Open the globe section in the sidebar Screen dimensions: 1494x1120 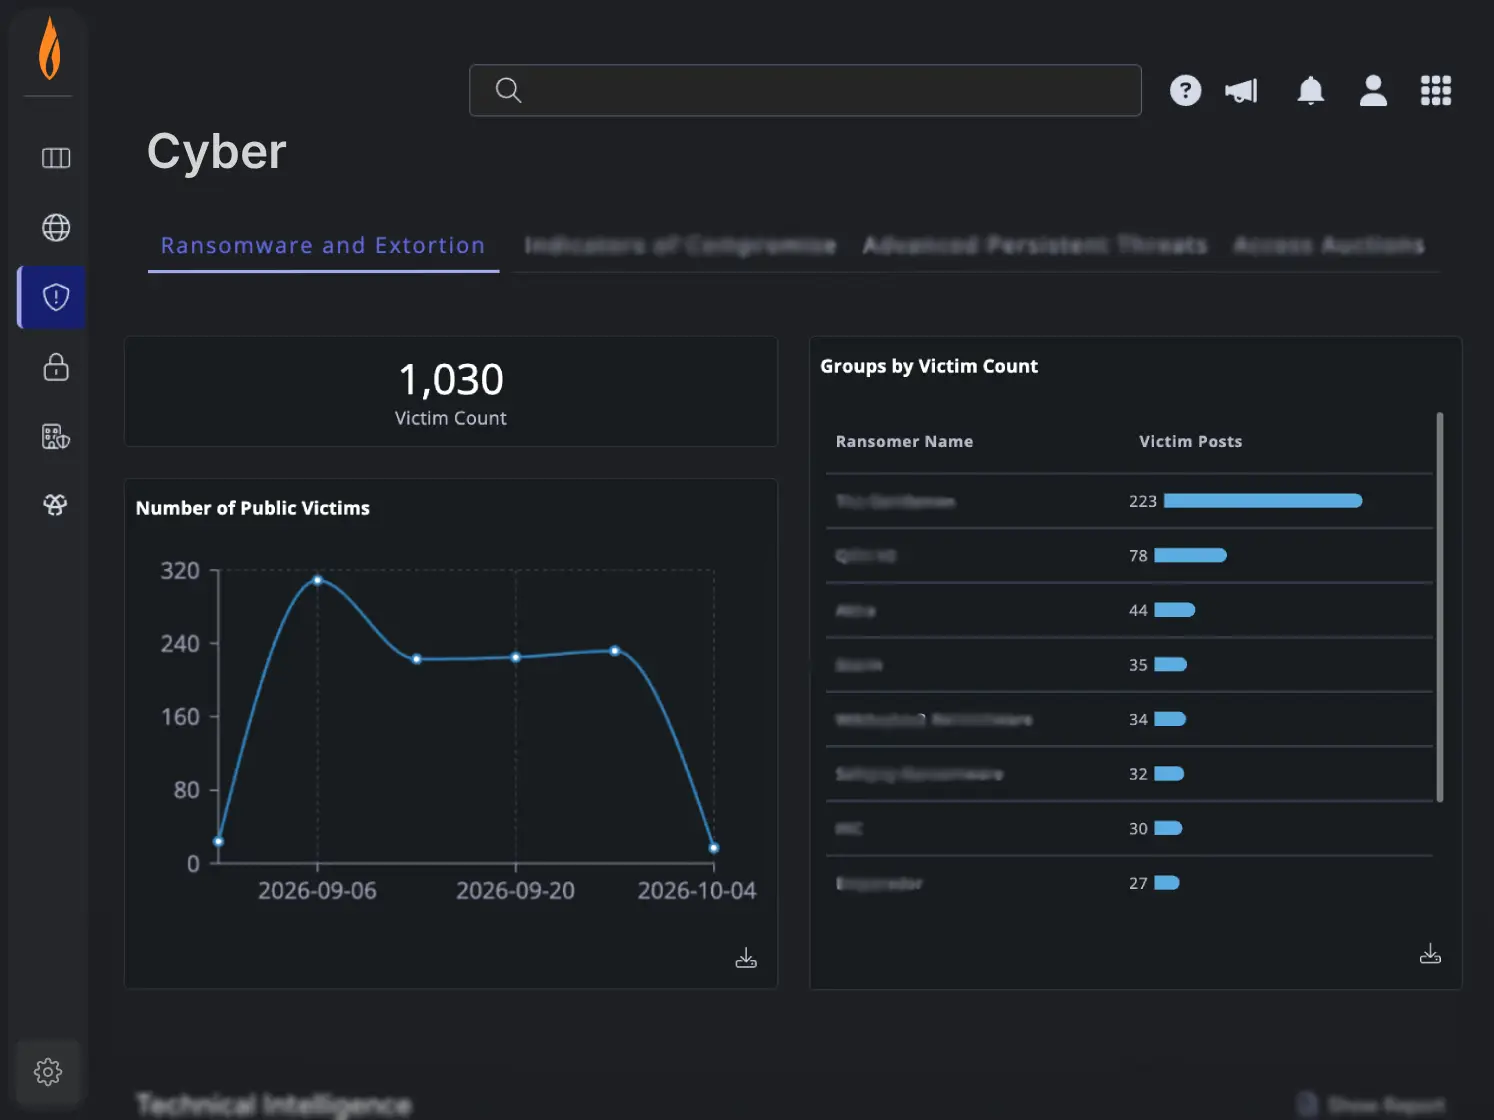coord(56,228)
